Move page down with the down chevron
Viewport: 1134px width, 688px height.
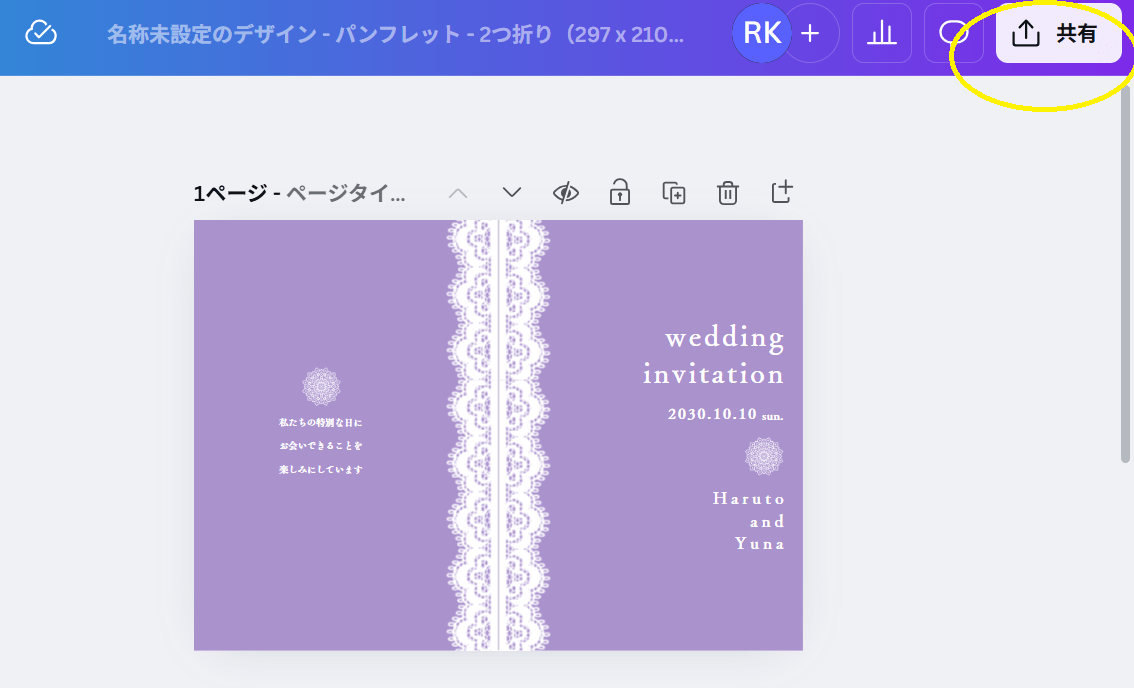tap(512, 192)
